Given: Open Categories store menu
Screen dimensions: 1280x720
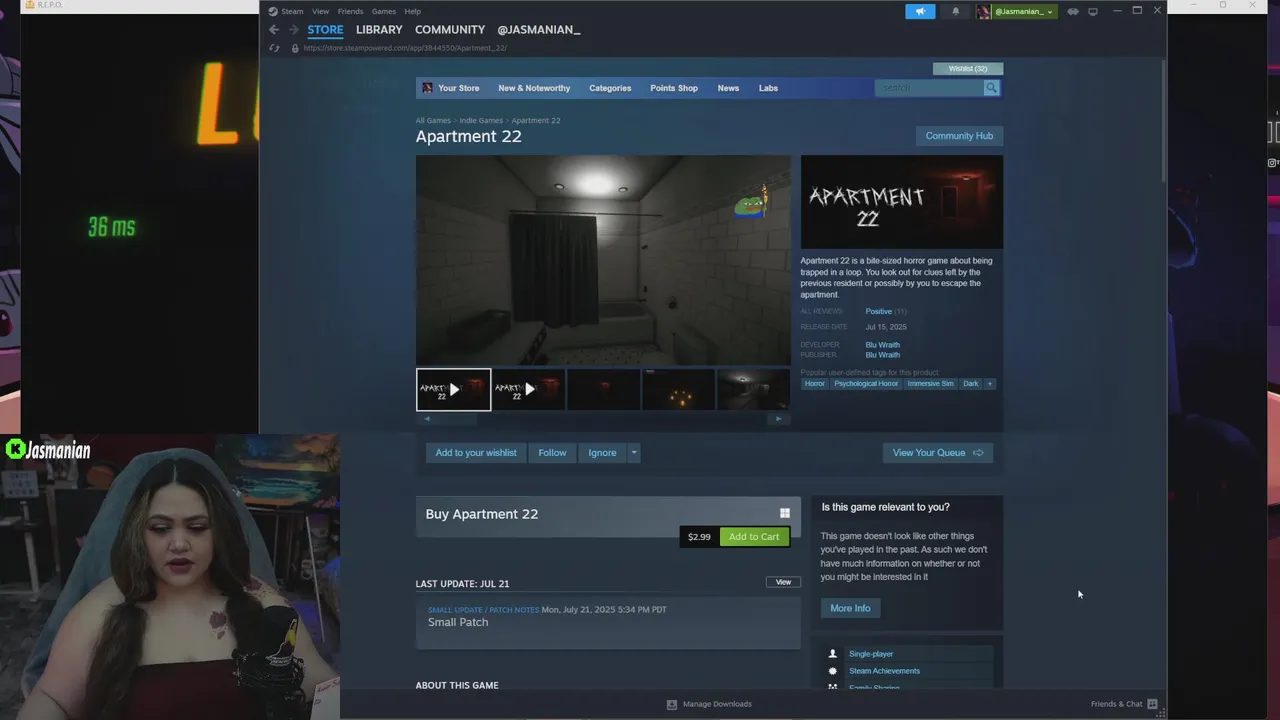Looking at the screenshot, I should (x=610, y=88).
